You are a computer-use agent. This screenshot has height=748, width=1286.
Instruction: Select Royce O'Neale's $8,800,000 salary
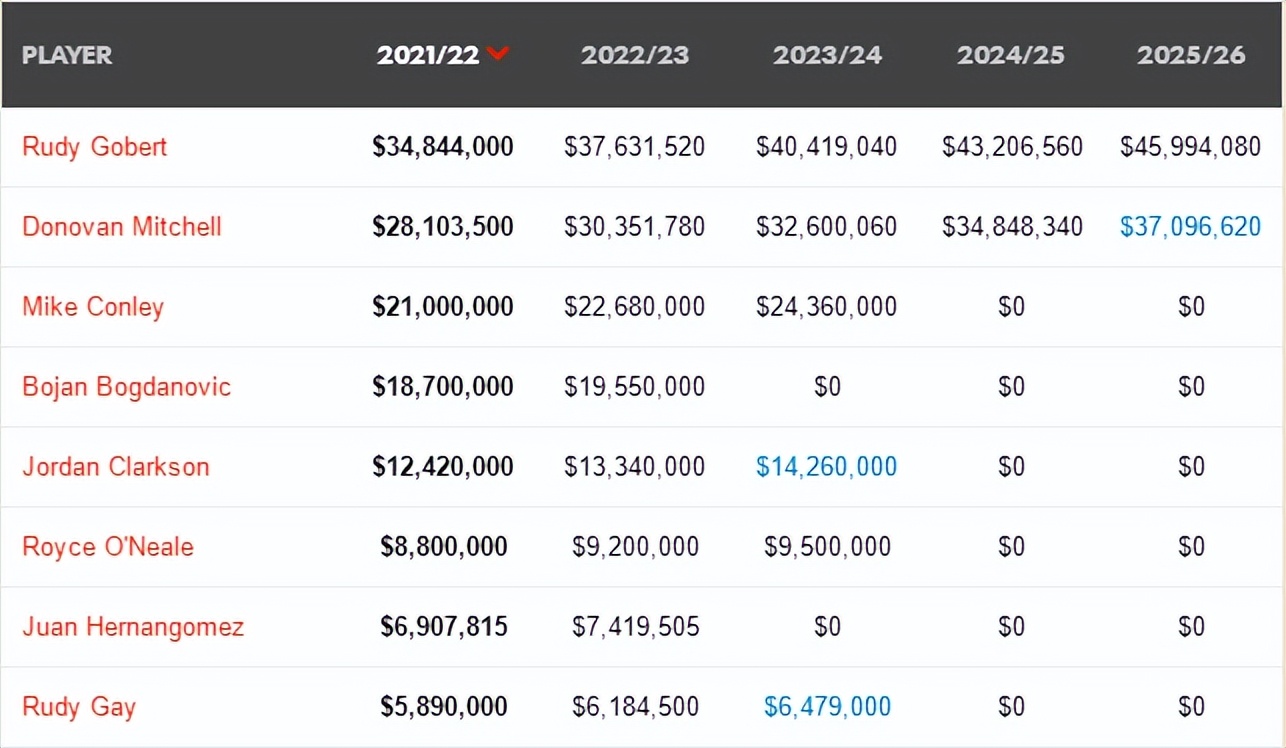tap(444, 547)
